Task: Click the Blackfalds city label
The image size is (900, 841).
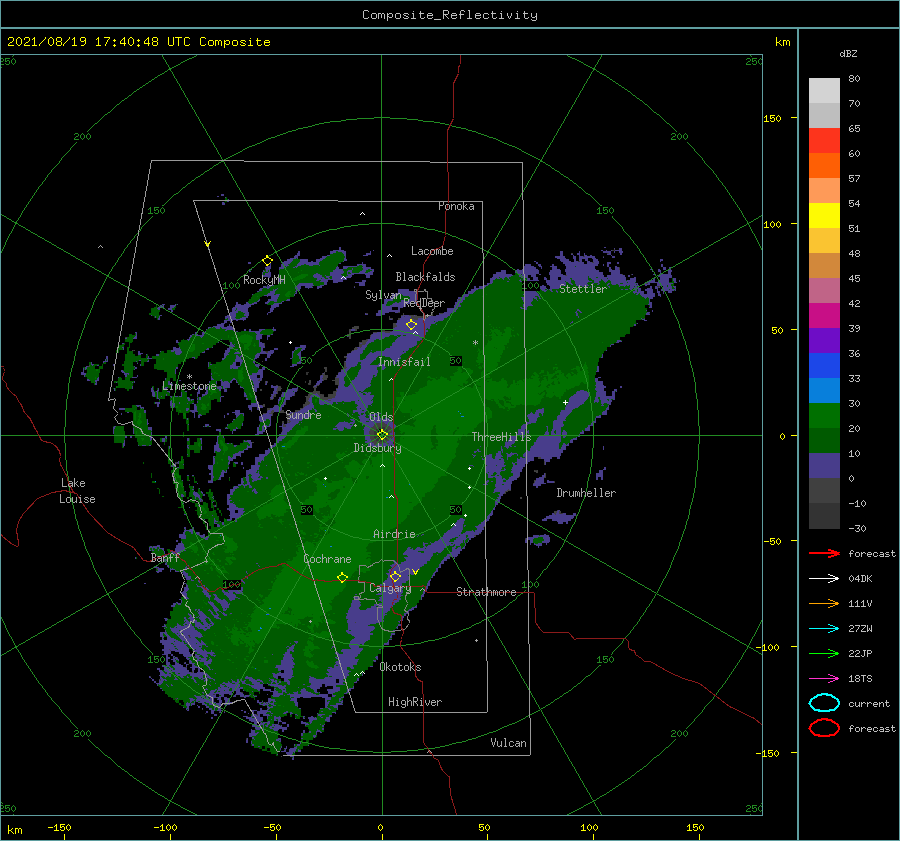Action: tap(425, 277)
